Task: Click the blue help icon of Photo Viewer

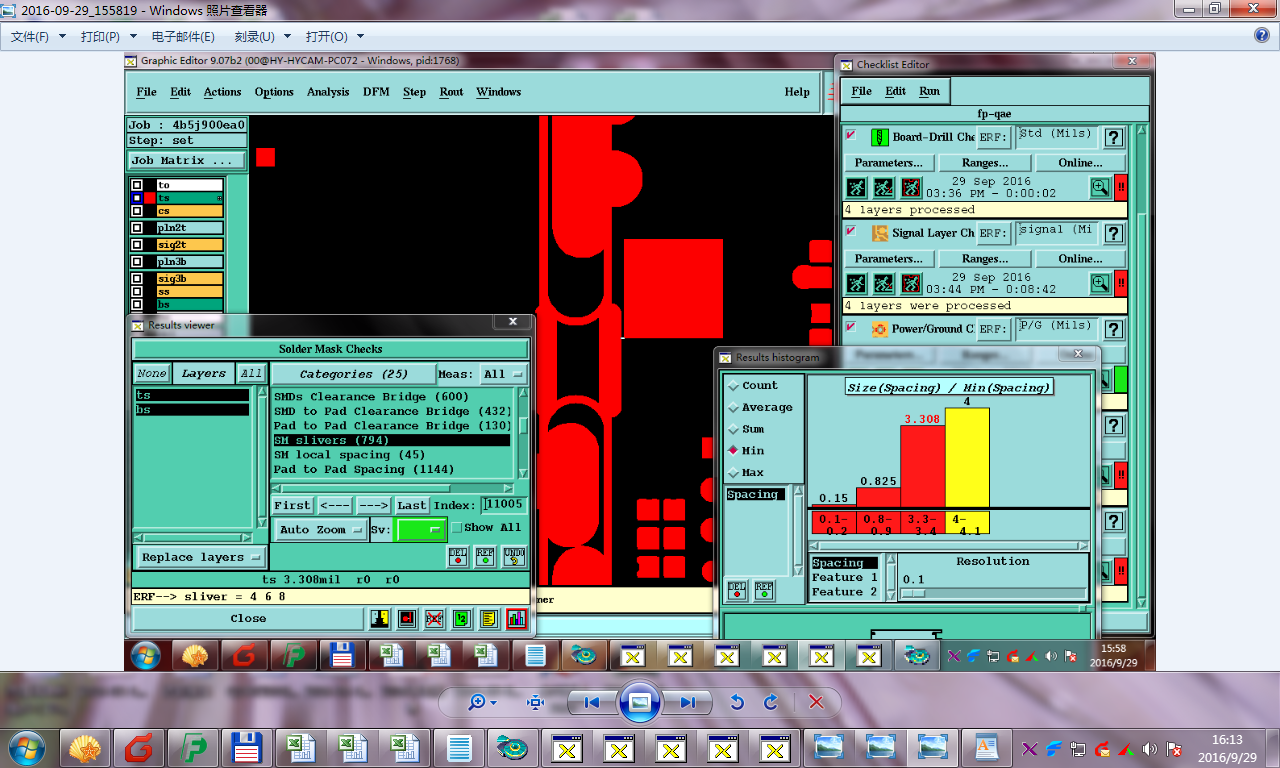Action: tap(1262, 35)
